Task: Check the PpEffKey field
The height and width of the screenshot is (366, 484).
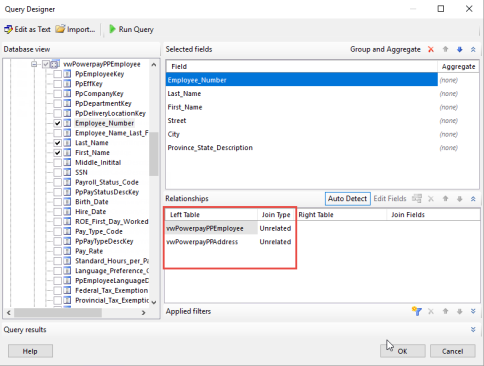Action: pos(58,84)
